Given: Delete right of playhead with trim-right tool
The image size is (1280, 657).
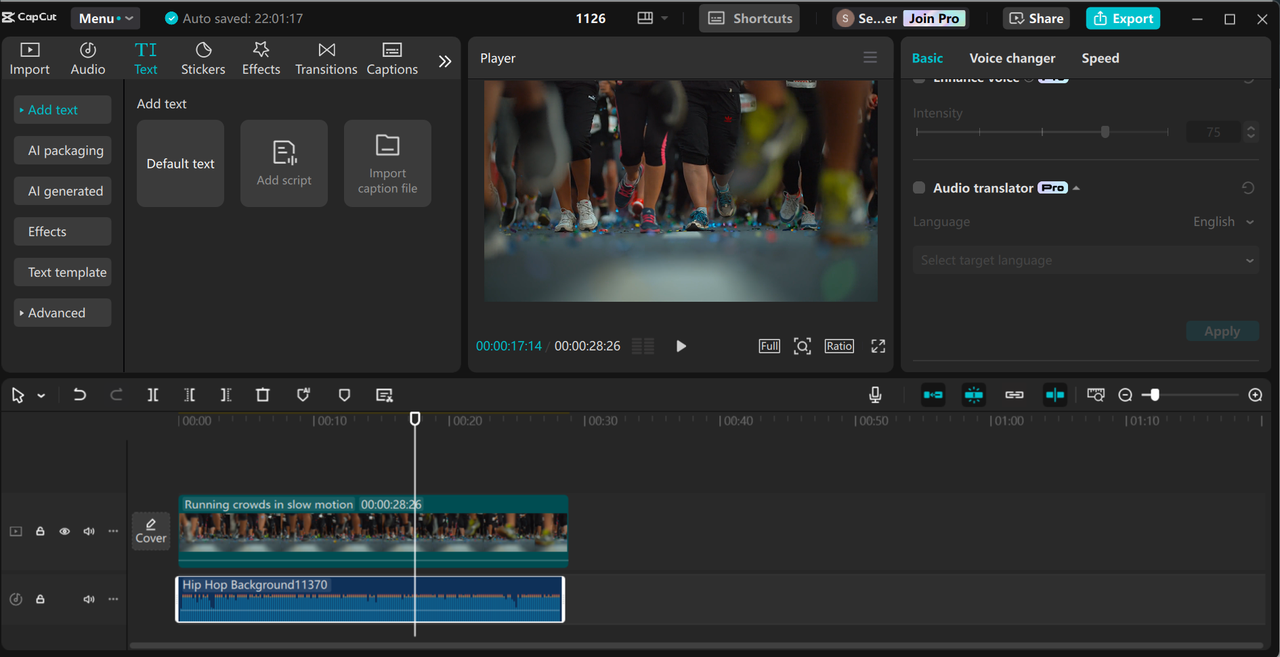Looking at the screenshot, I should click(226, 395).
